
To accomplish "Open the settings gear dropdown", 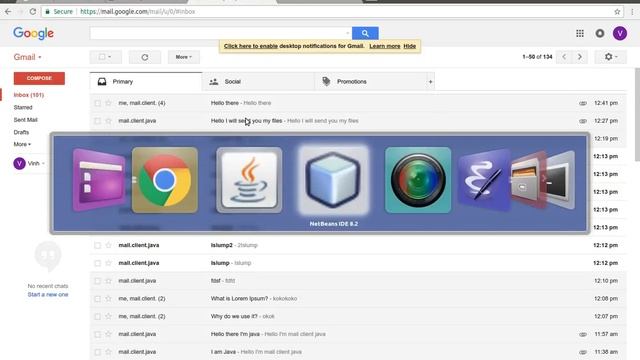I will (611, 57).
